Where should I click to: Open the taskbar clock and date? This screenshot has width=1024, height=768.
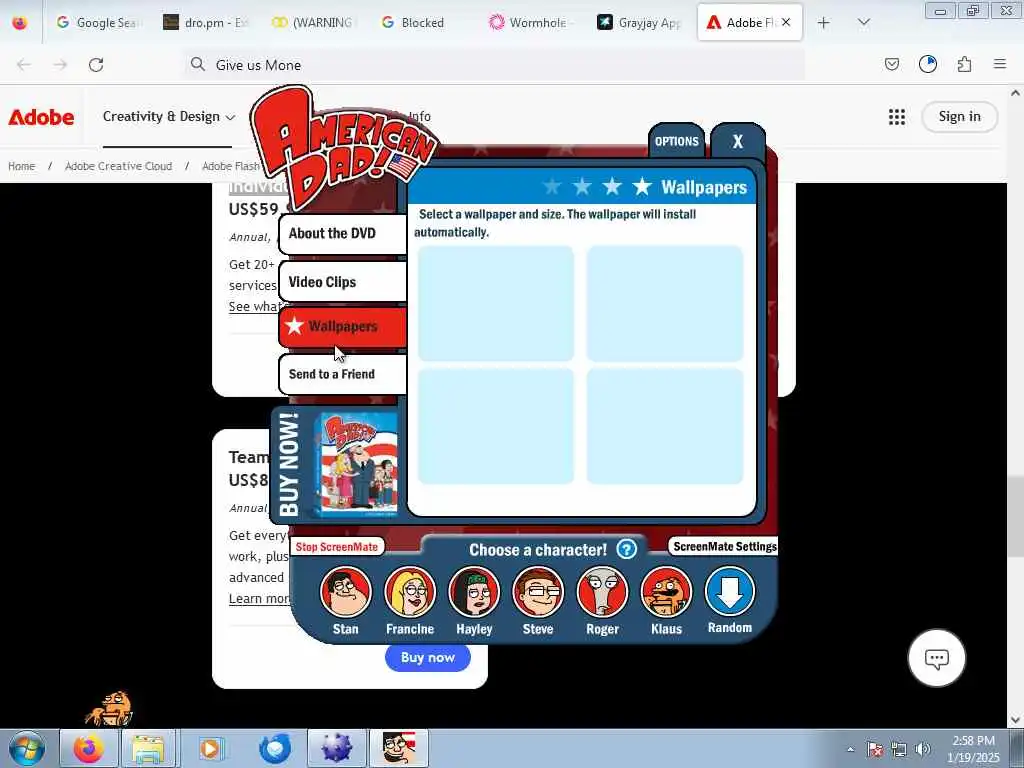coord(973,749)
